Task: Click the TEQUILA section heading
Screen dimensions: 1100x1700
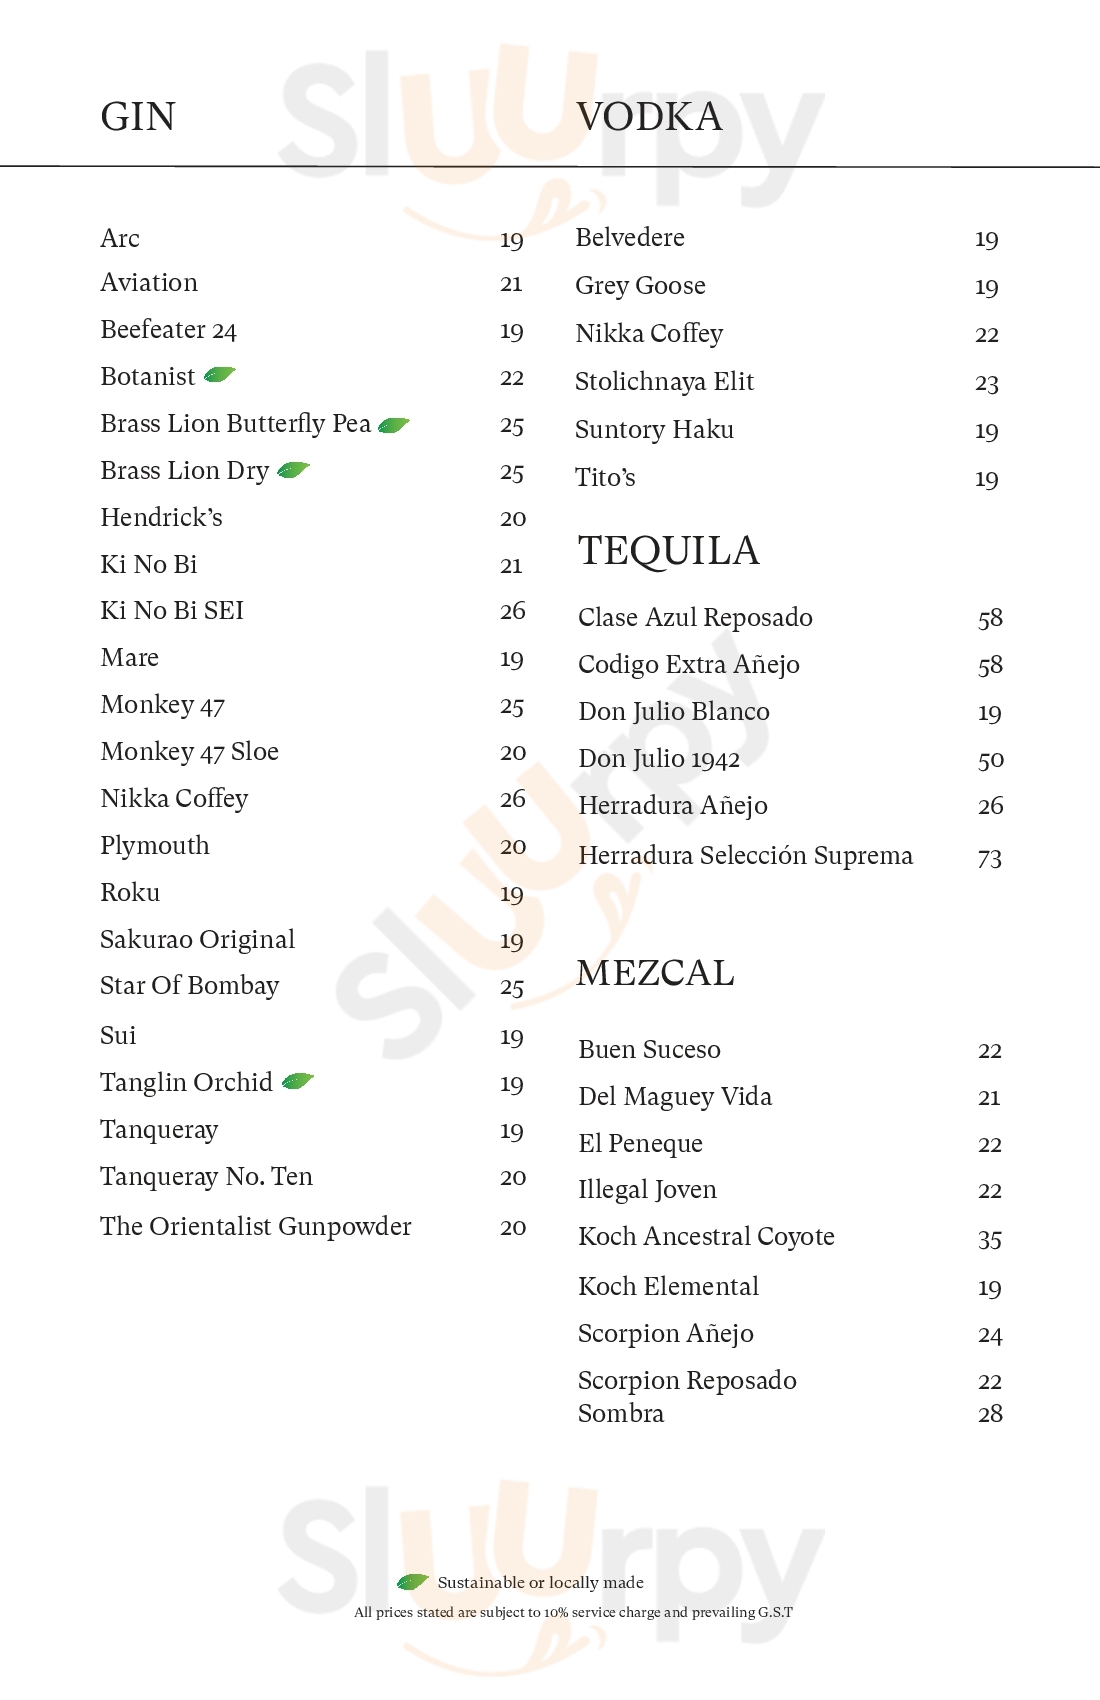Action: tap(668, 551)
